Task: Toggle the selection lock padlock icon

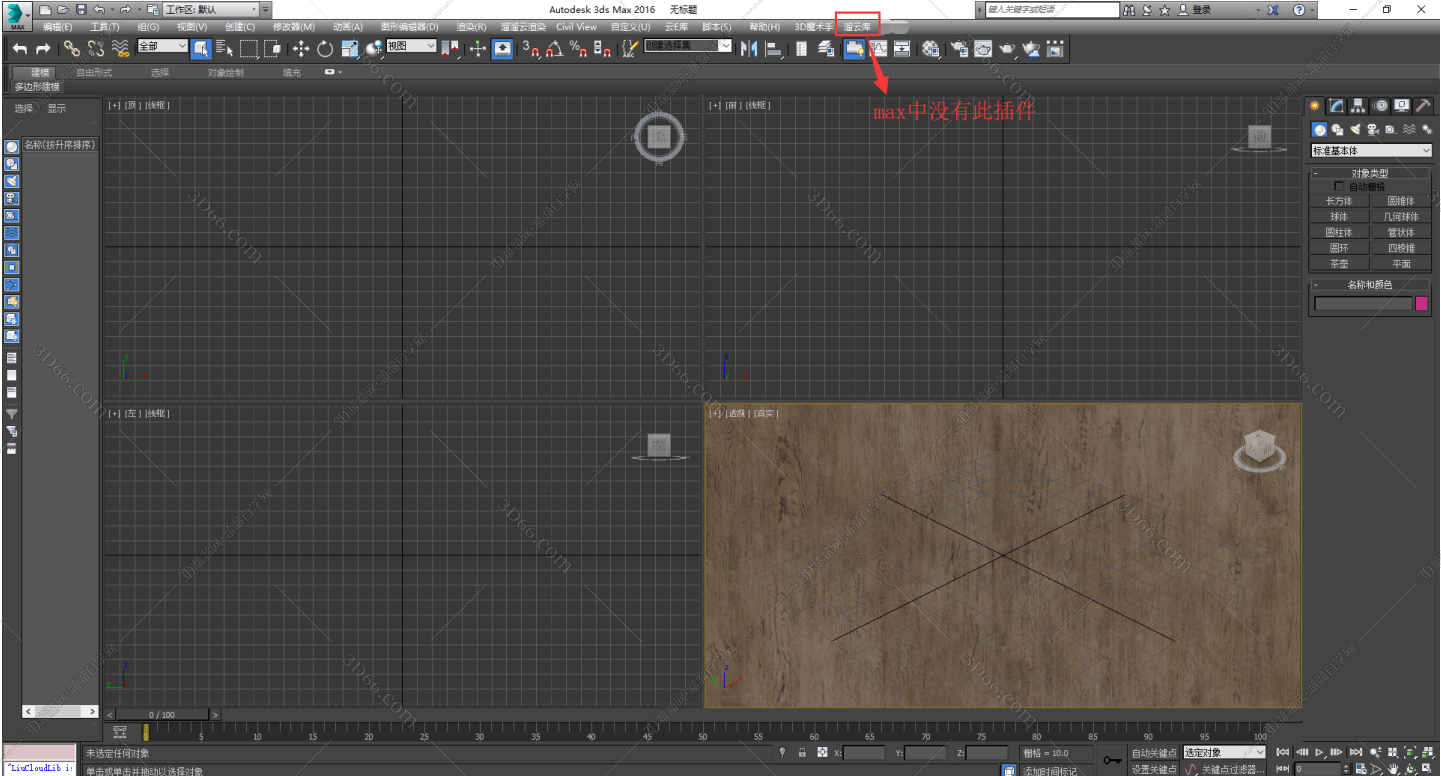Action: pyautogui.click(x=802, y=752)
